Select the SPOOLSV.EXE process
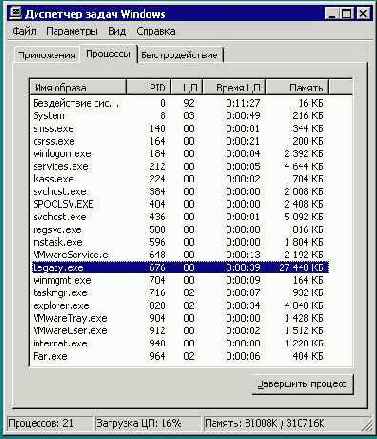This screenshot has width=377, height=439. 180,204
